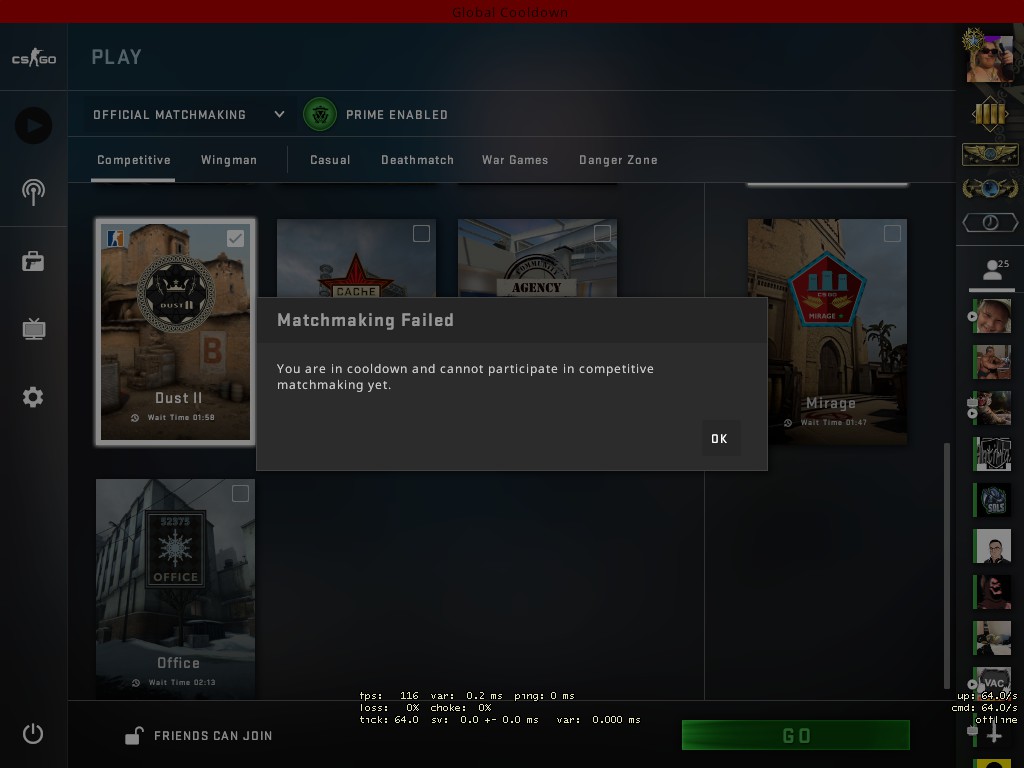Click the map list vertical scrollbar
The image size is (1024, 768).
[x=946, y=566]
